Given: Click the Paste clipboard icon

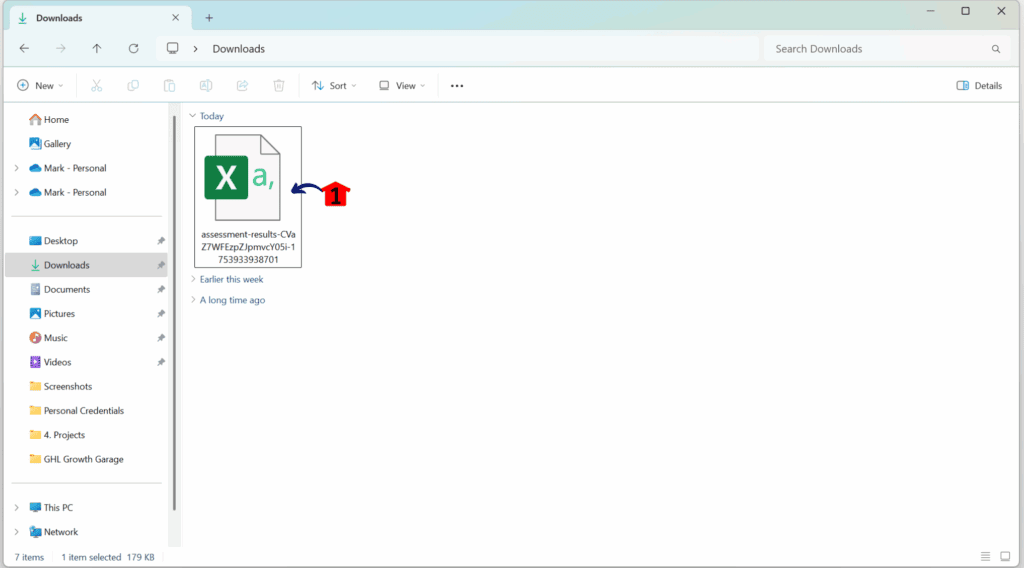Looking at the screenshot, I should coord(169,86).
